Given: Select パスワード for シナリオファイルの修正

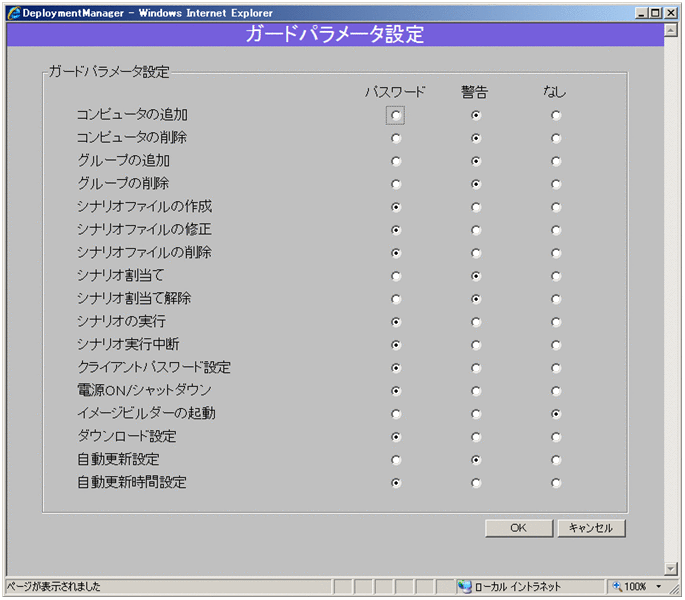Looking at the screenshot, I should (396, 230).
